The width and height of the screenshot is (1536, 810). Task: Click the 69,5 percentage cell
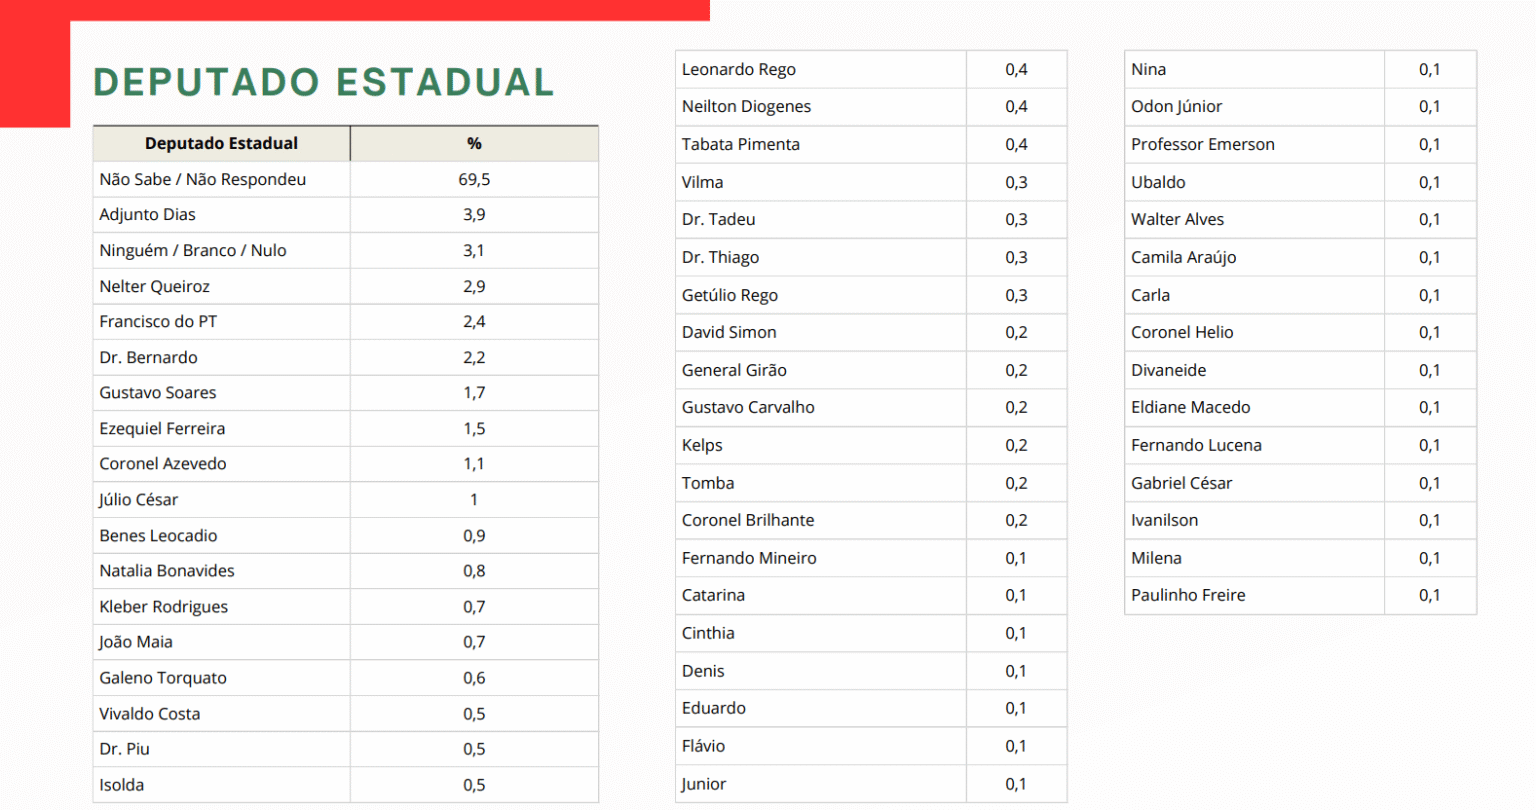474,179
